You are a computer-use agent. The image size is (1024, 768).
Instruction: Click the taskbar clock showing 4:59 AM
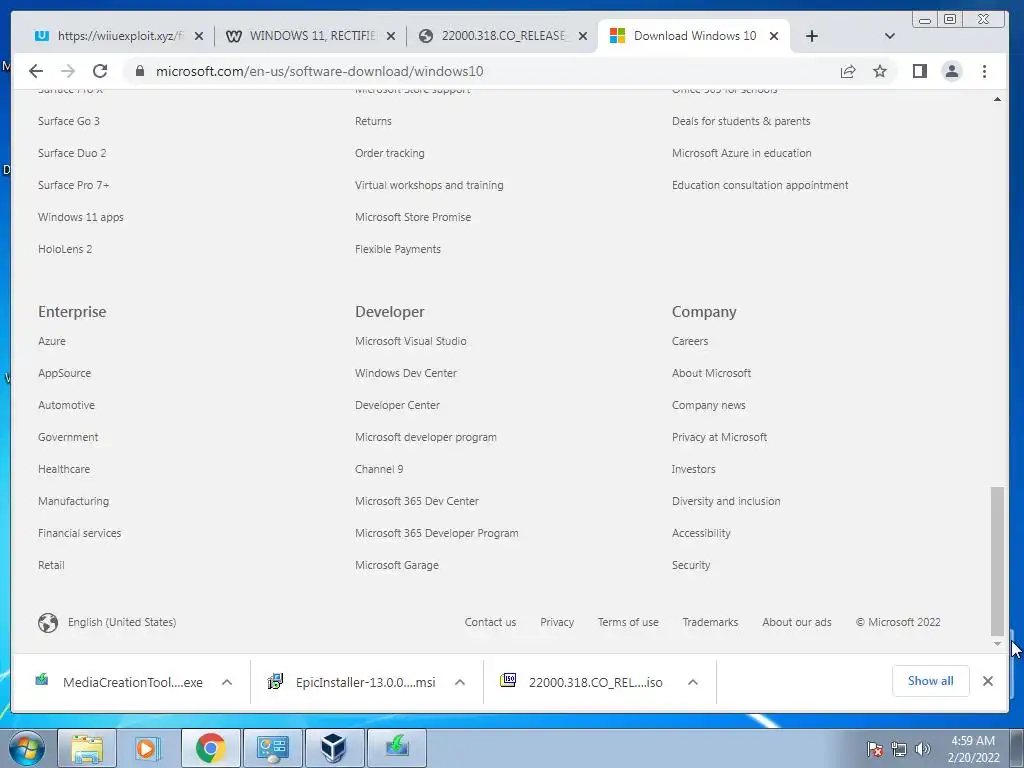point(973,749)
